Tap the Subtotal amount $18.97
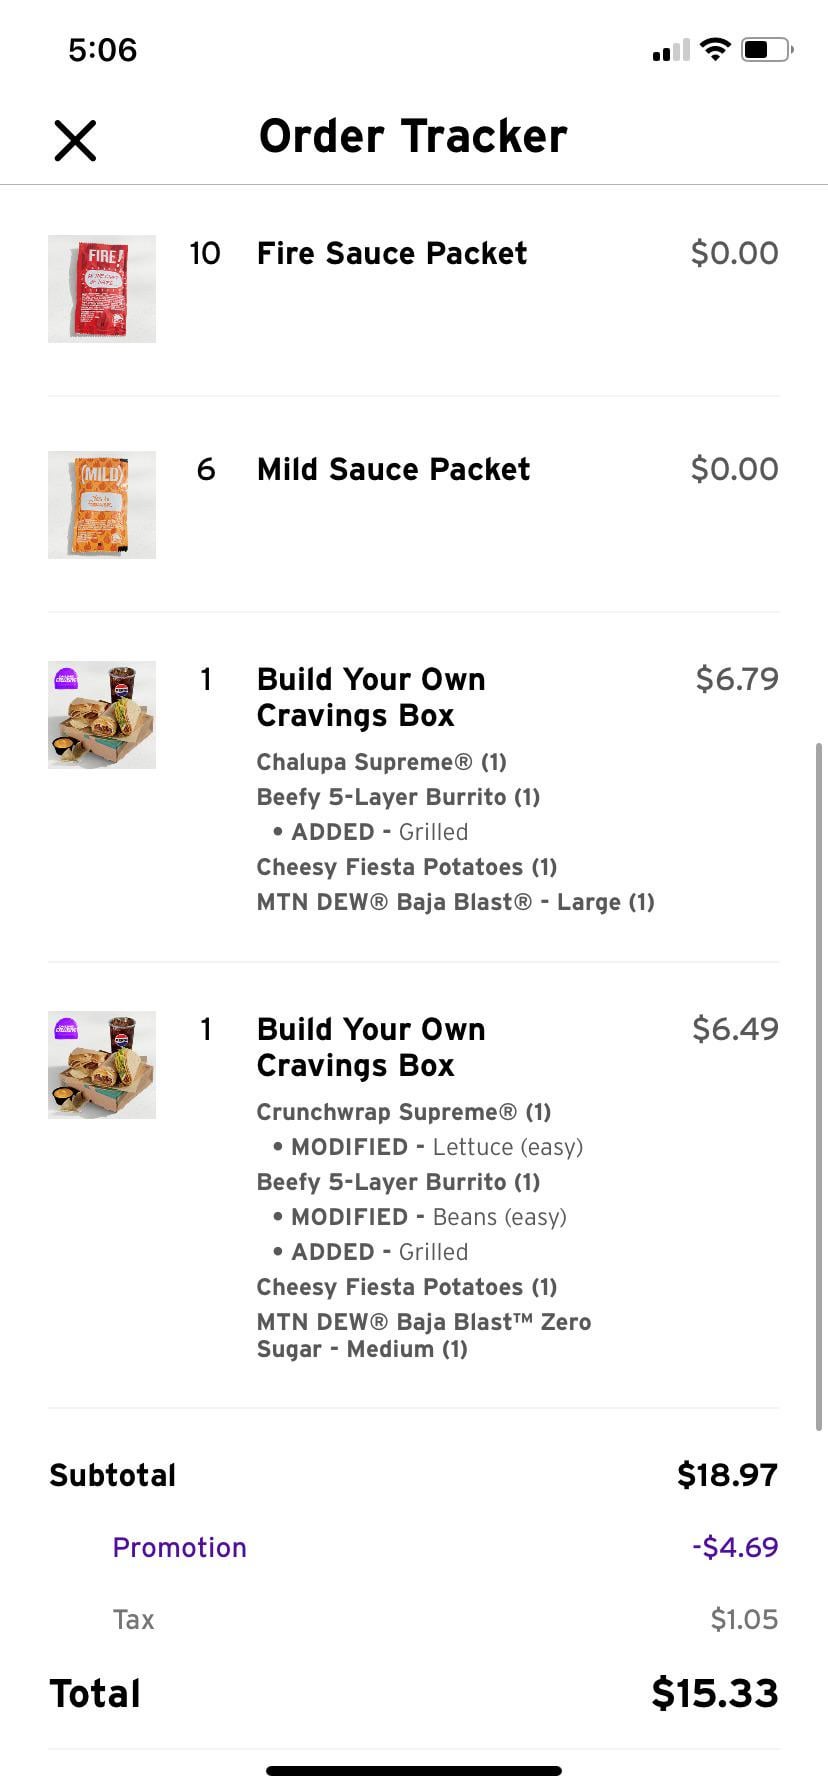Screen dimensions: 828x1792 click(727, 1475)
